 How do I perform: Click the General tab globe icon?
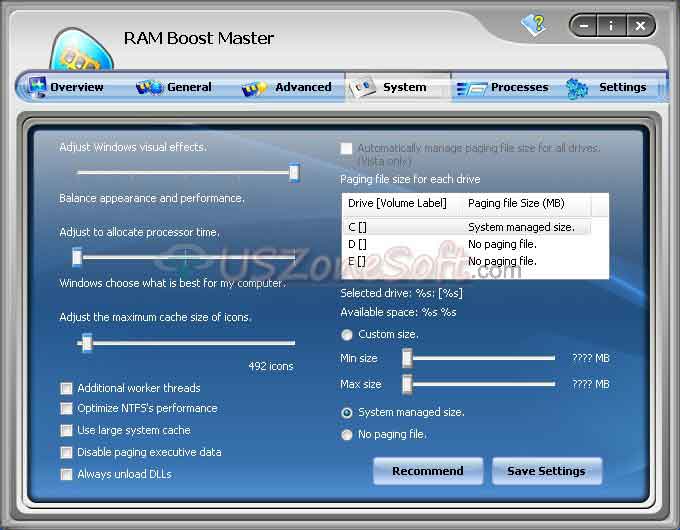point(149,87)
